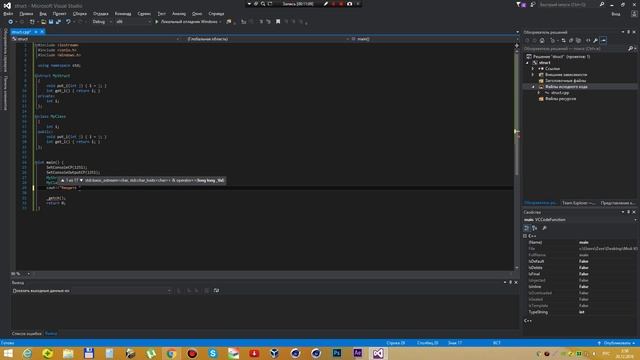Open Skype from the taskbar
This screenshot has height=360, width=640.
click(x=213, y=353)
